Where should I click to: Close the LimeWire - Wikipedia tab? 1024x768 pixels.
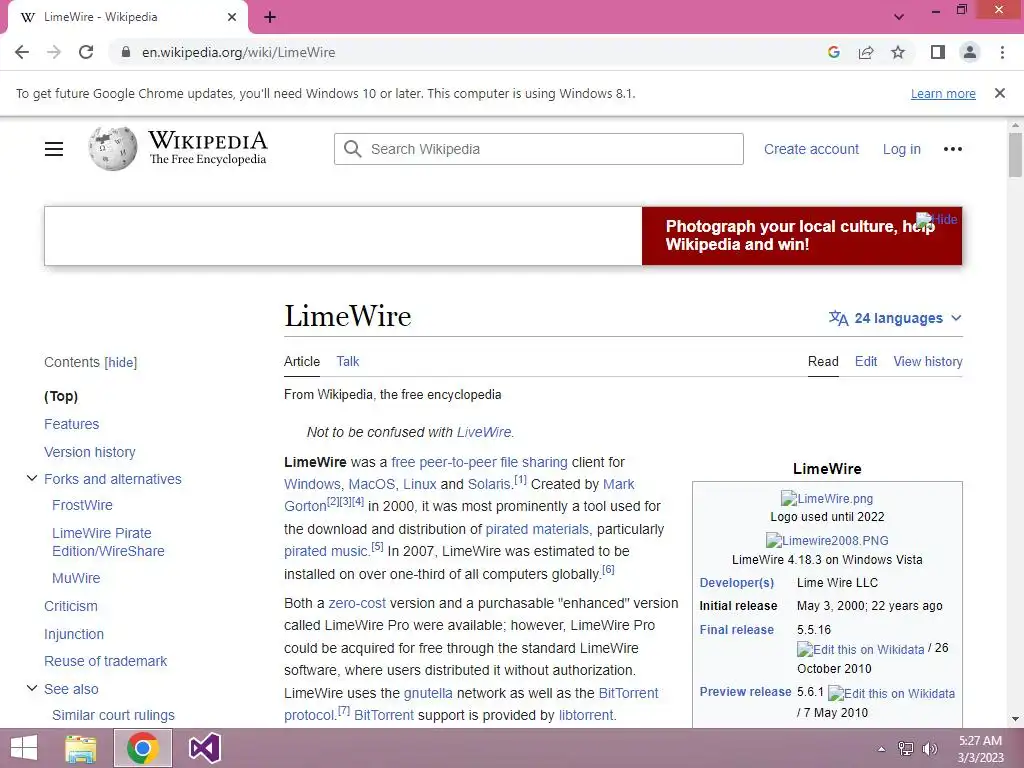[232, 17]
